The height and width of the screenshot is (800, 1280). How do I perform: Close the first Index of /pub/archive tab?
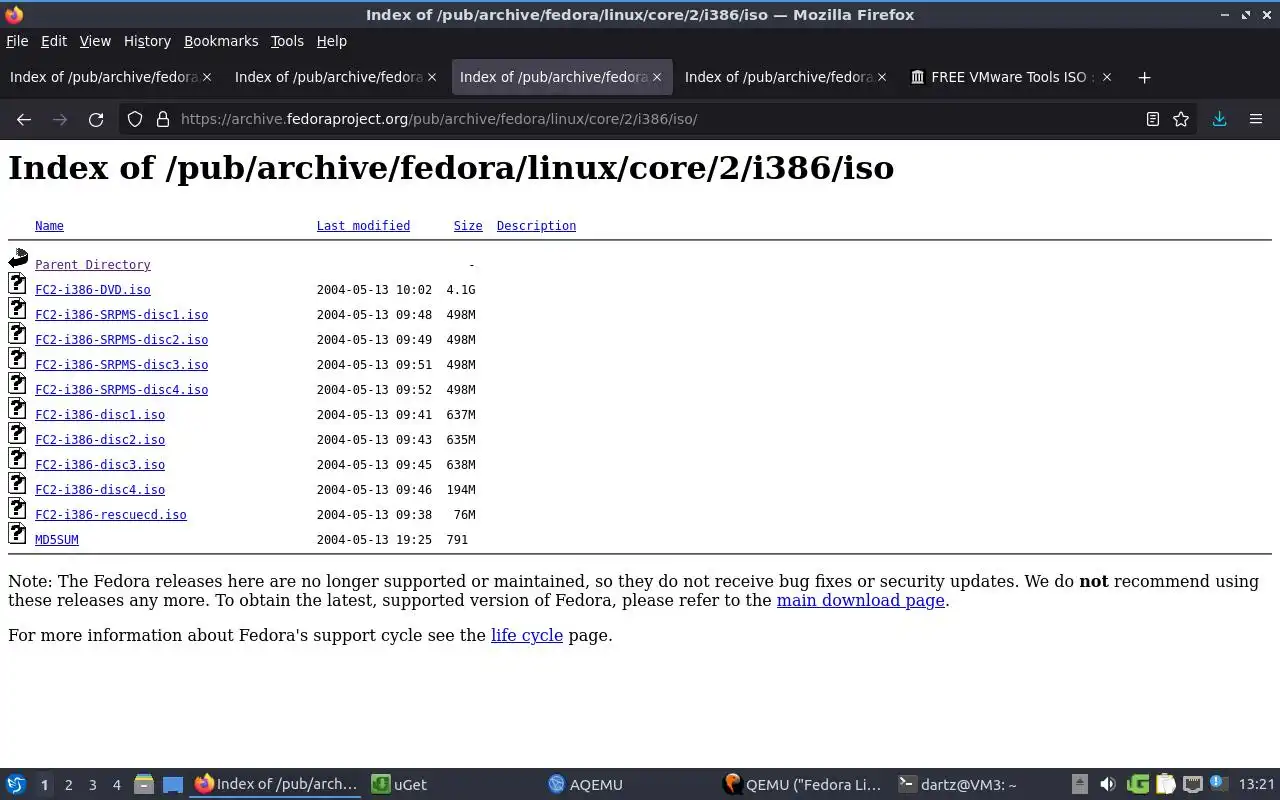207,77
